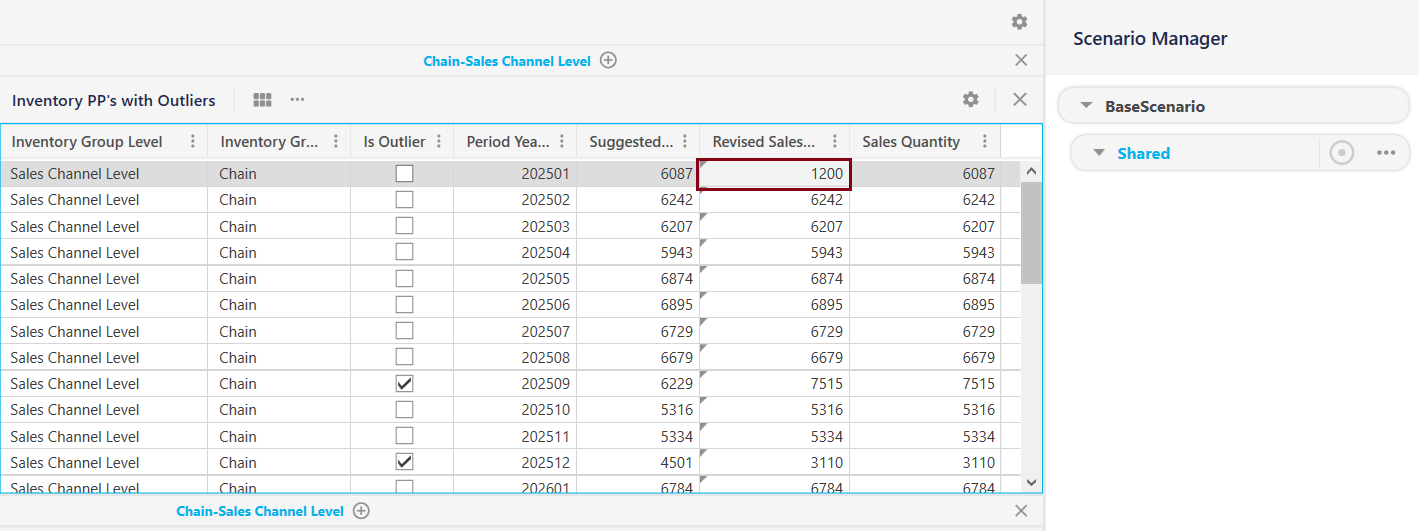Sort by Suggested... column header

click(631, 142)
